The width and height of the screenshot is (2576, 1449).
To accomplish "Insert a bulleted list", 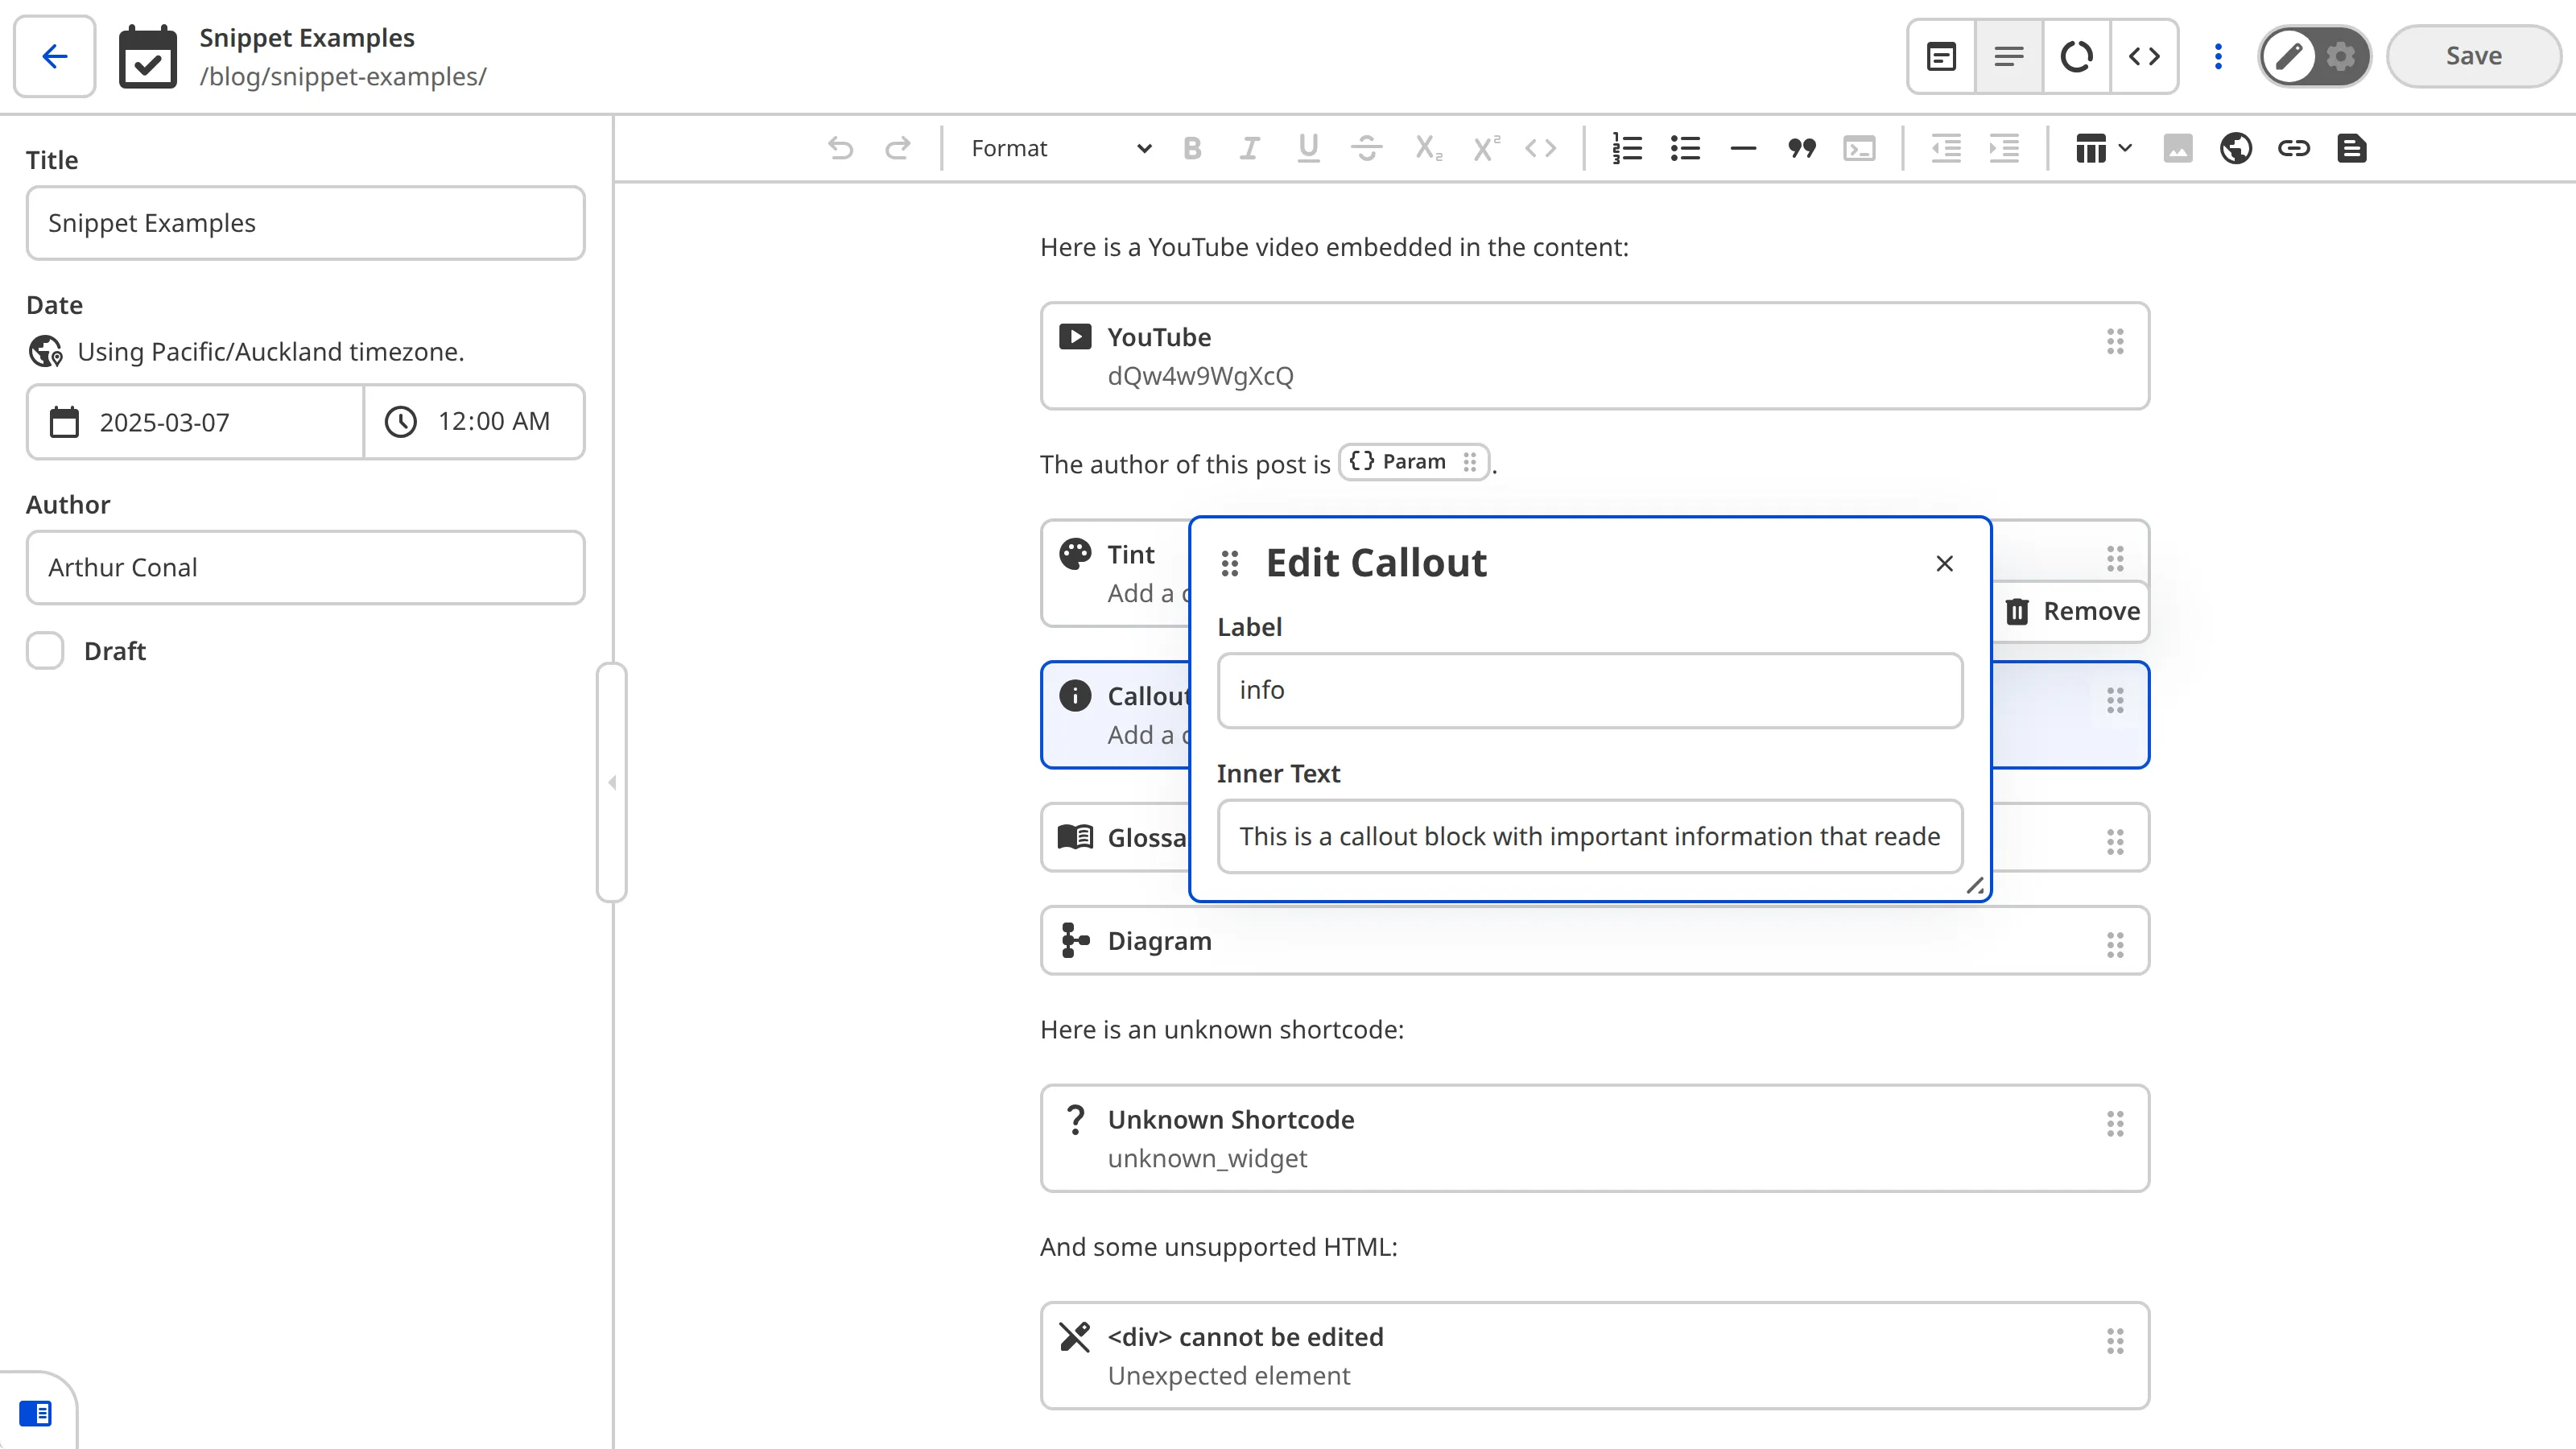I will pos(1685,149).
